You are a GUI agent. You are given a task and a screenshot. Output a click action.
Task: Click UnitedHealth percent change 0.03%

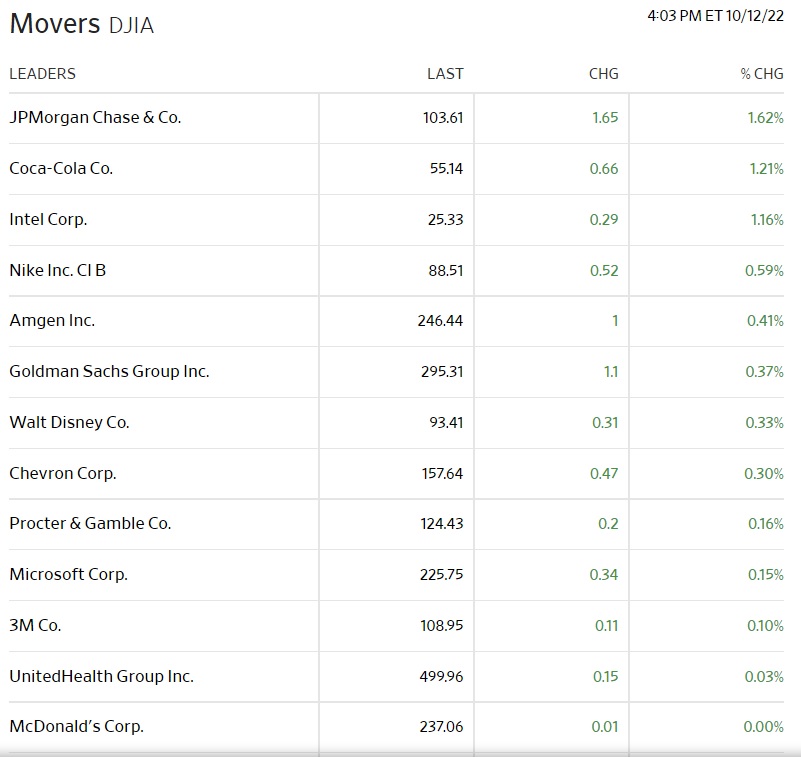coord(764,677)
